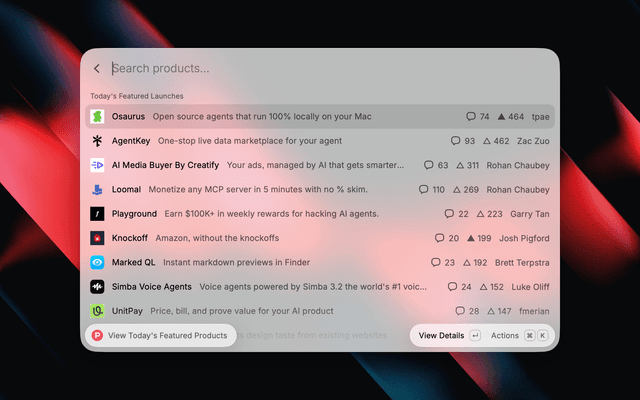Viewport: 640px width, 400px height.
Task: Upvote AI Media Buyer By Creatify triangle
Action: (460, 165)
